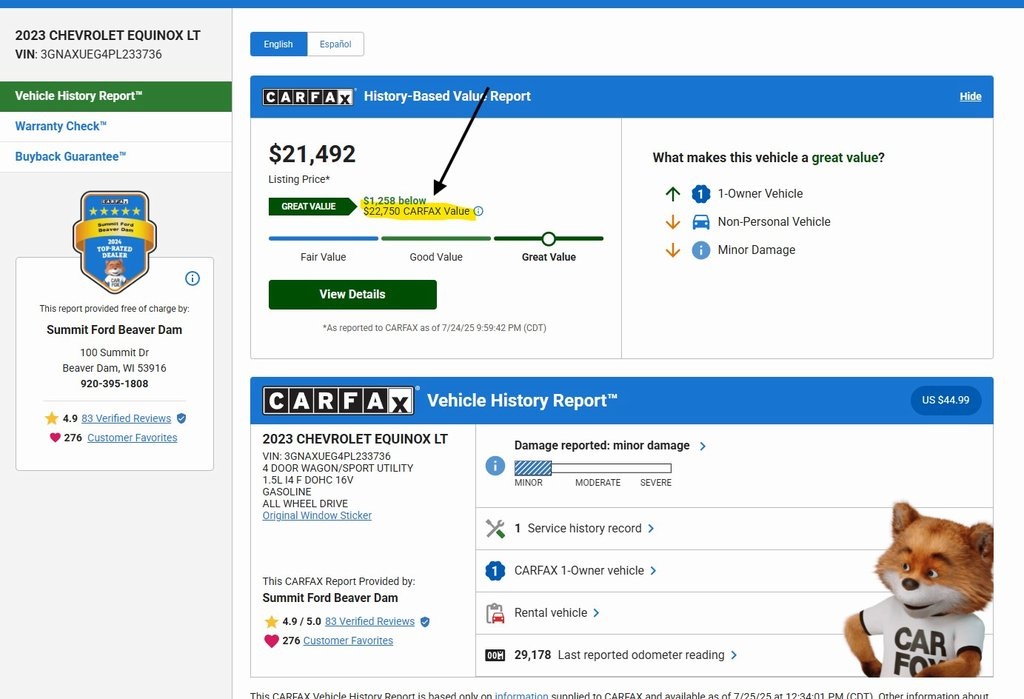The width and height of the screenshot is (1024, 699).
Task: Expand the Service history record chevron
Action: 650,528
